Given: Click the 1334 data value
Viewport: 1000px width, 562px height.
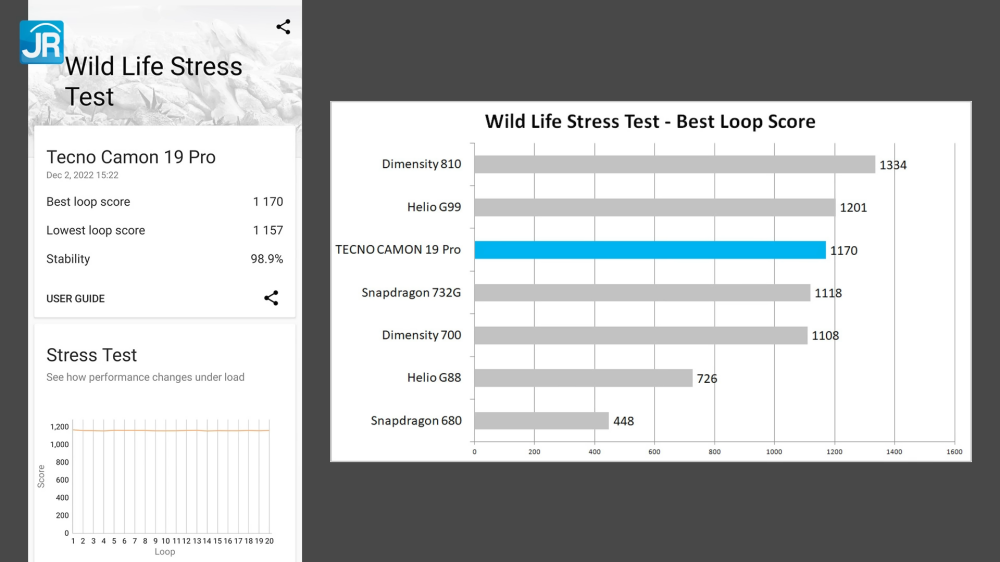Looking at the screenshot, I should point(893,165).
